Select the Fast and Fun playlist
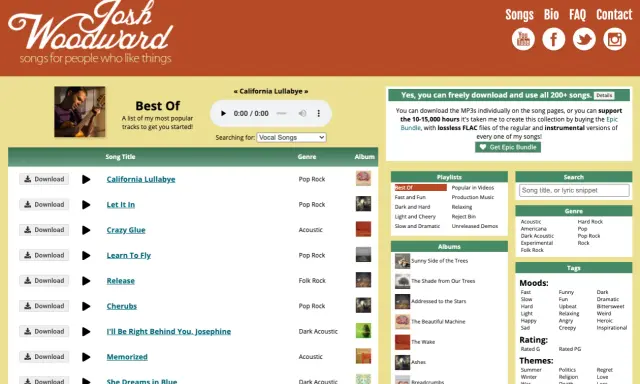 coord(410,197)
